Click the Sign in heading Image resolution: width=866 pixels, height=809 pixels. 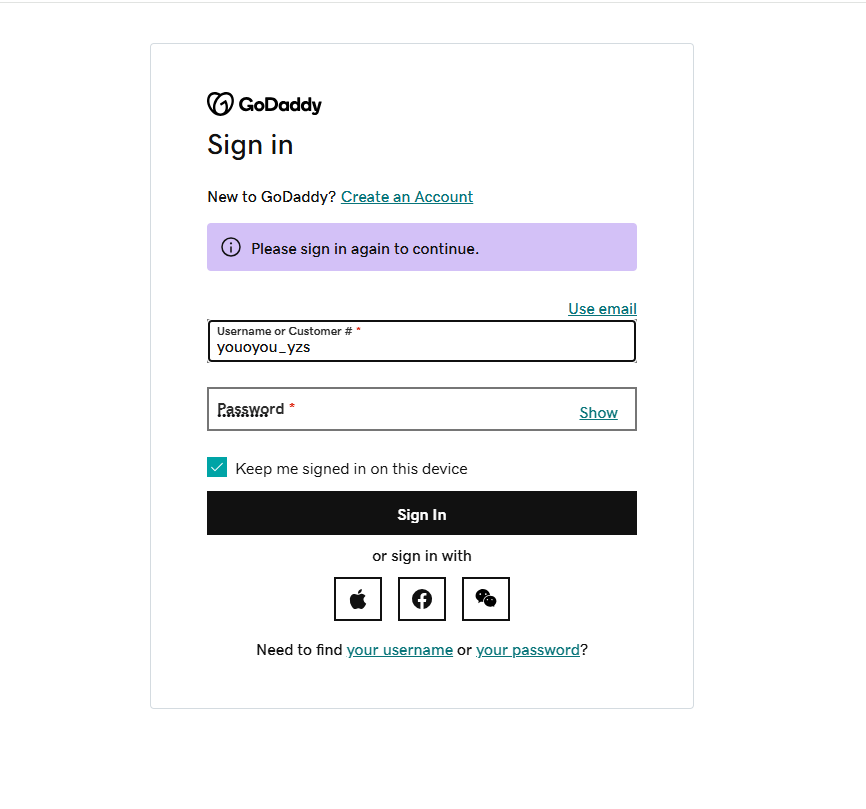tap(250, 145)
